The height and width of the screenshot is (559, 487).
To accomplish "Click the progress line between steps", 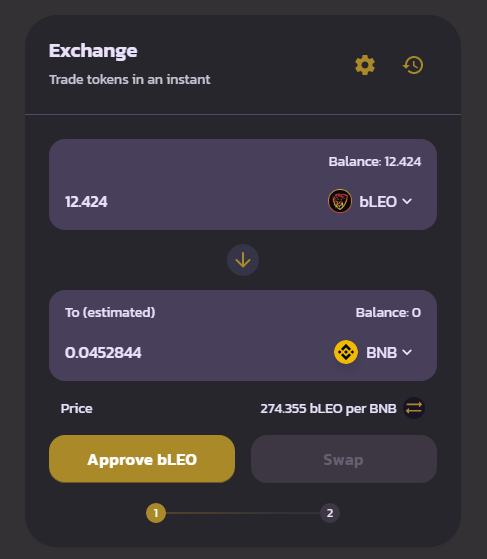I will pos(243,513).
